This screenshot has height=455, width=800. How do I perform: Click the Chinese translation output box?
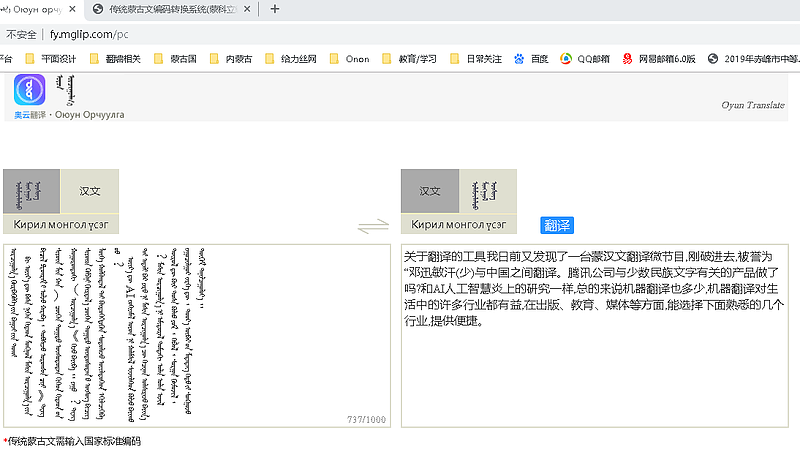click(x=595, y=336)
